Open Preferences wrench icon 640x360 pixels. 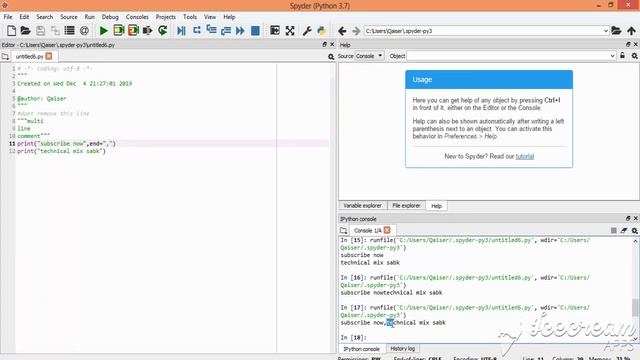tap(307, 31)
